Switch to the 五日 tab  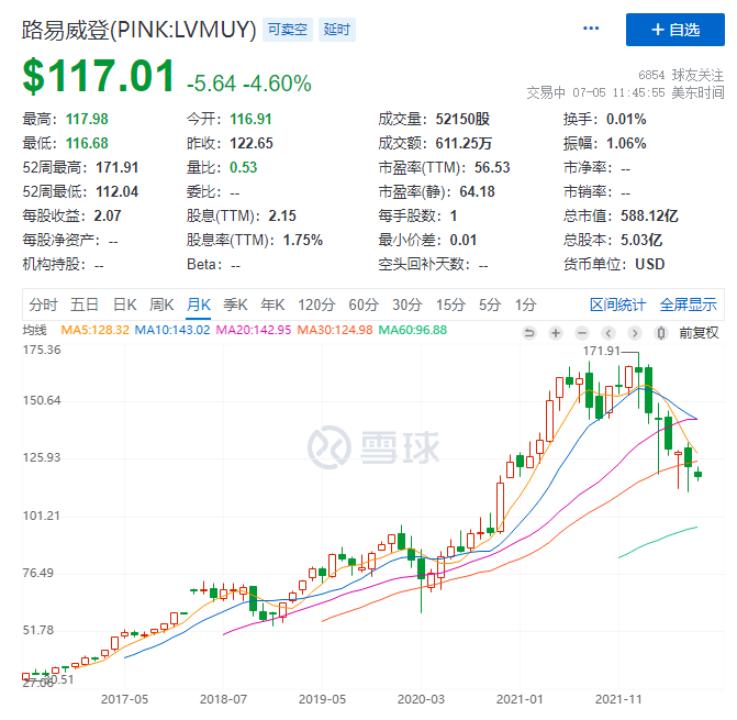pyautogui.click(x=84, y=305)
